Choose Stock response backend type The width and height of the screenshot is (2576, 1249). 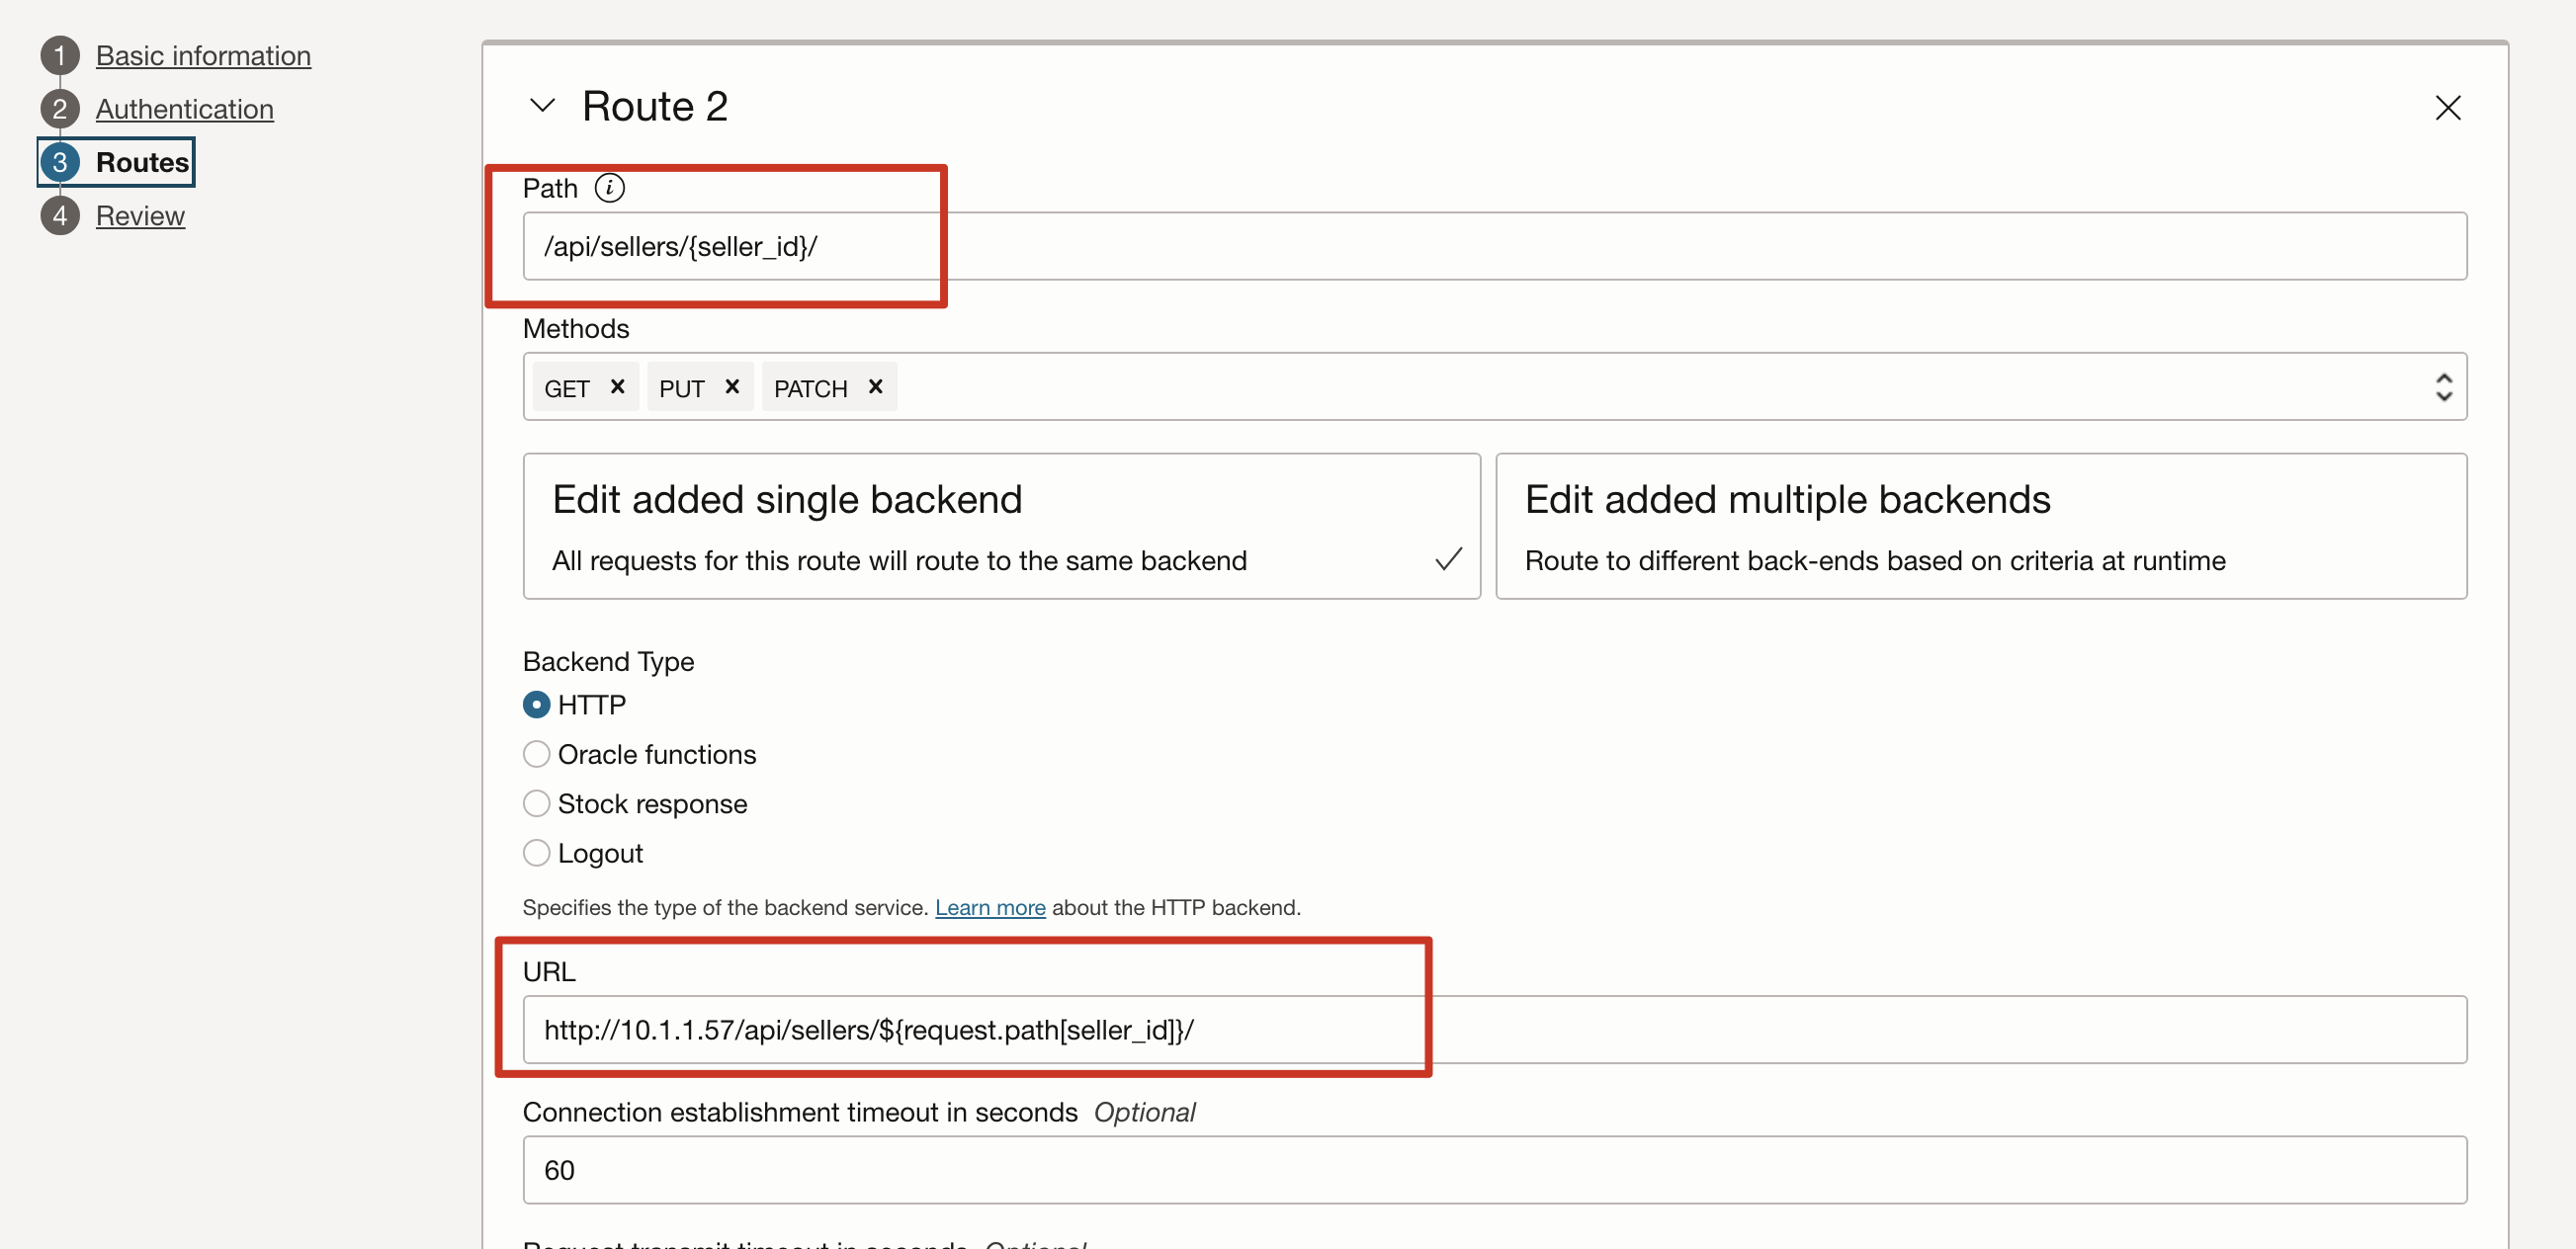click(x=537, y=804)
